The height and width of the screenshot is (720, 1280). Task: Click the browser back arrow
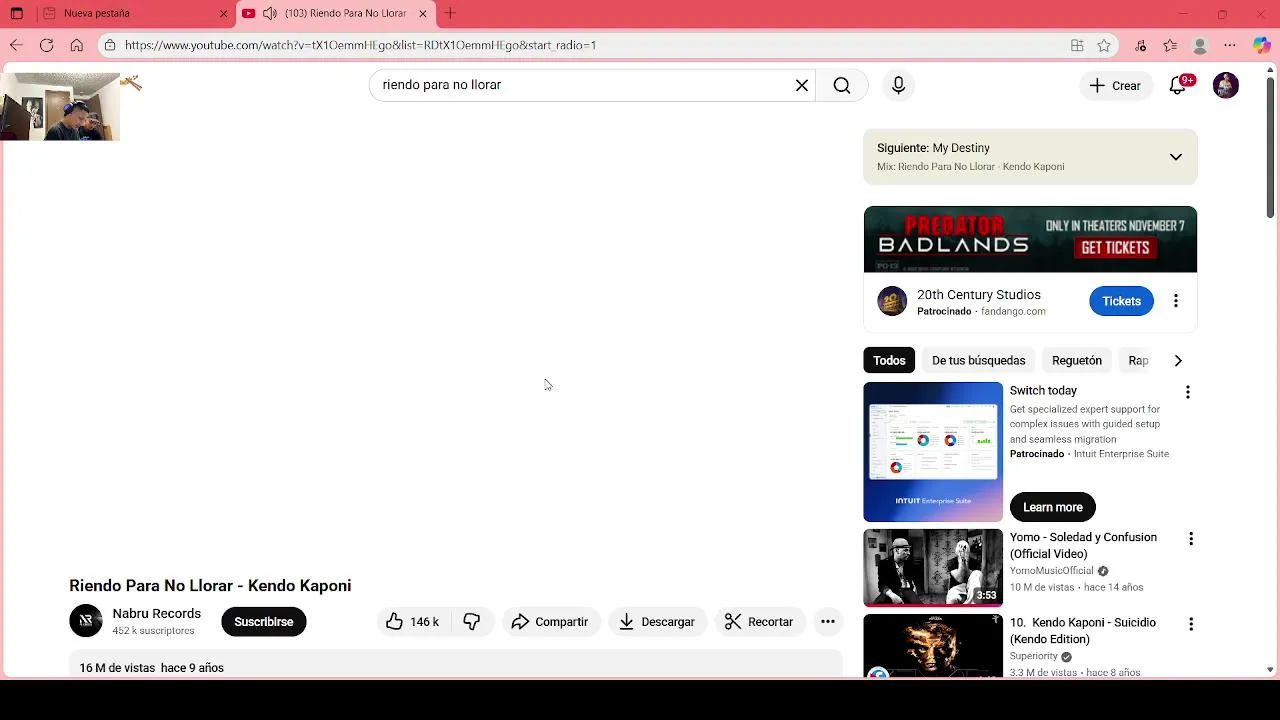point(16,45)
